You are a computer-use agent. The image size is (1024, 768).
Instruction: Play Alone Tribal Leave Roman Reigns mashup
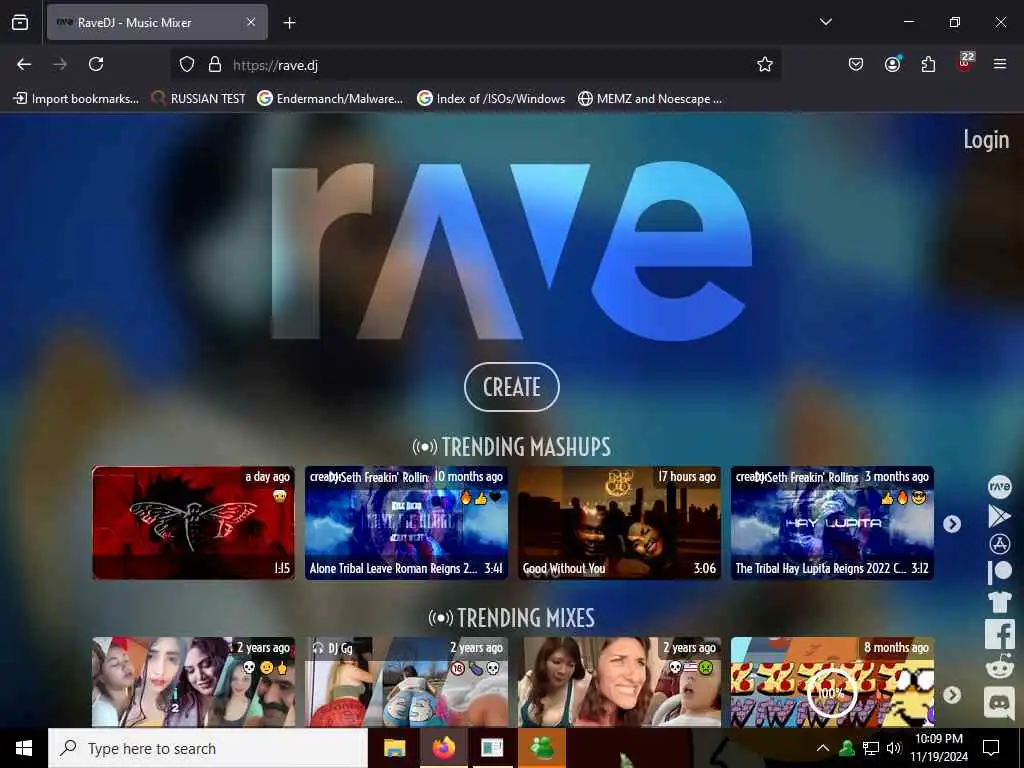click(x=406, y=522)
